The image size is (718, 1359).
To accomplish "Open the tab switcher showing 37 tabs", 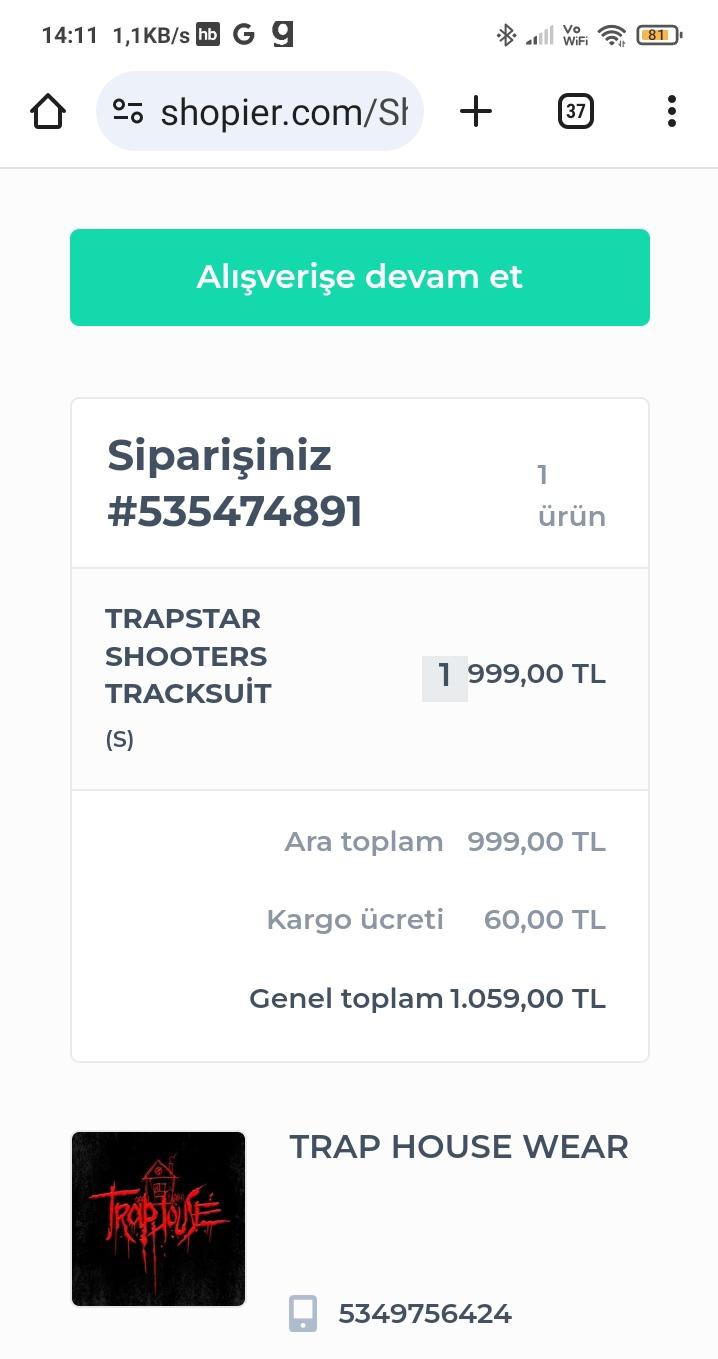I will click(575, 111).
